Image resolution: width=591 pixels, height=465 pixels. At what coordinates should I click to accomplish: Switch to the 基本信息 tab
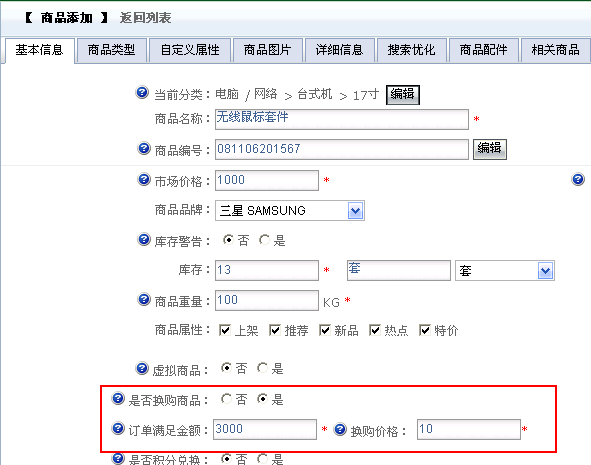click(x=39, y=50)
